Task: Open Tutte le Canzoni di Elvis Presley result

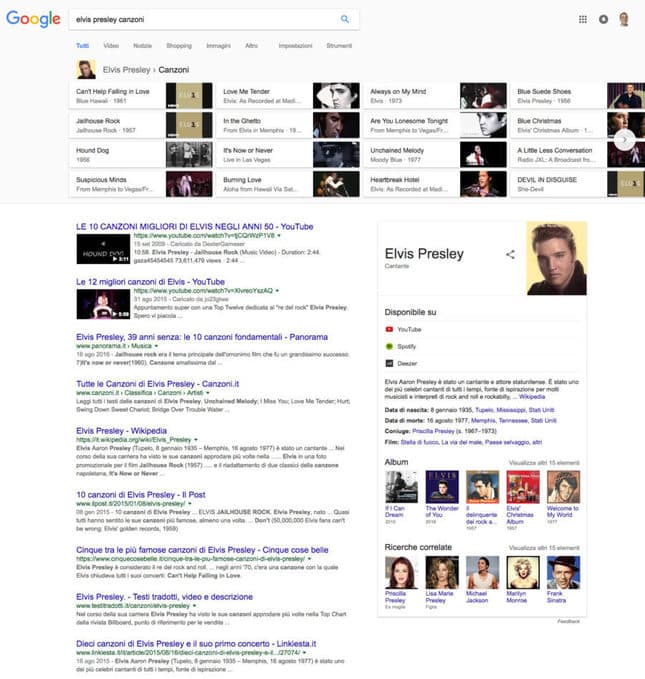Action: [158, 384]
